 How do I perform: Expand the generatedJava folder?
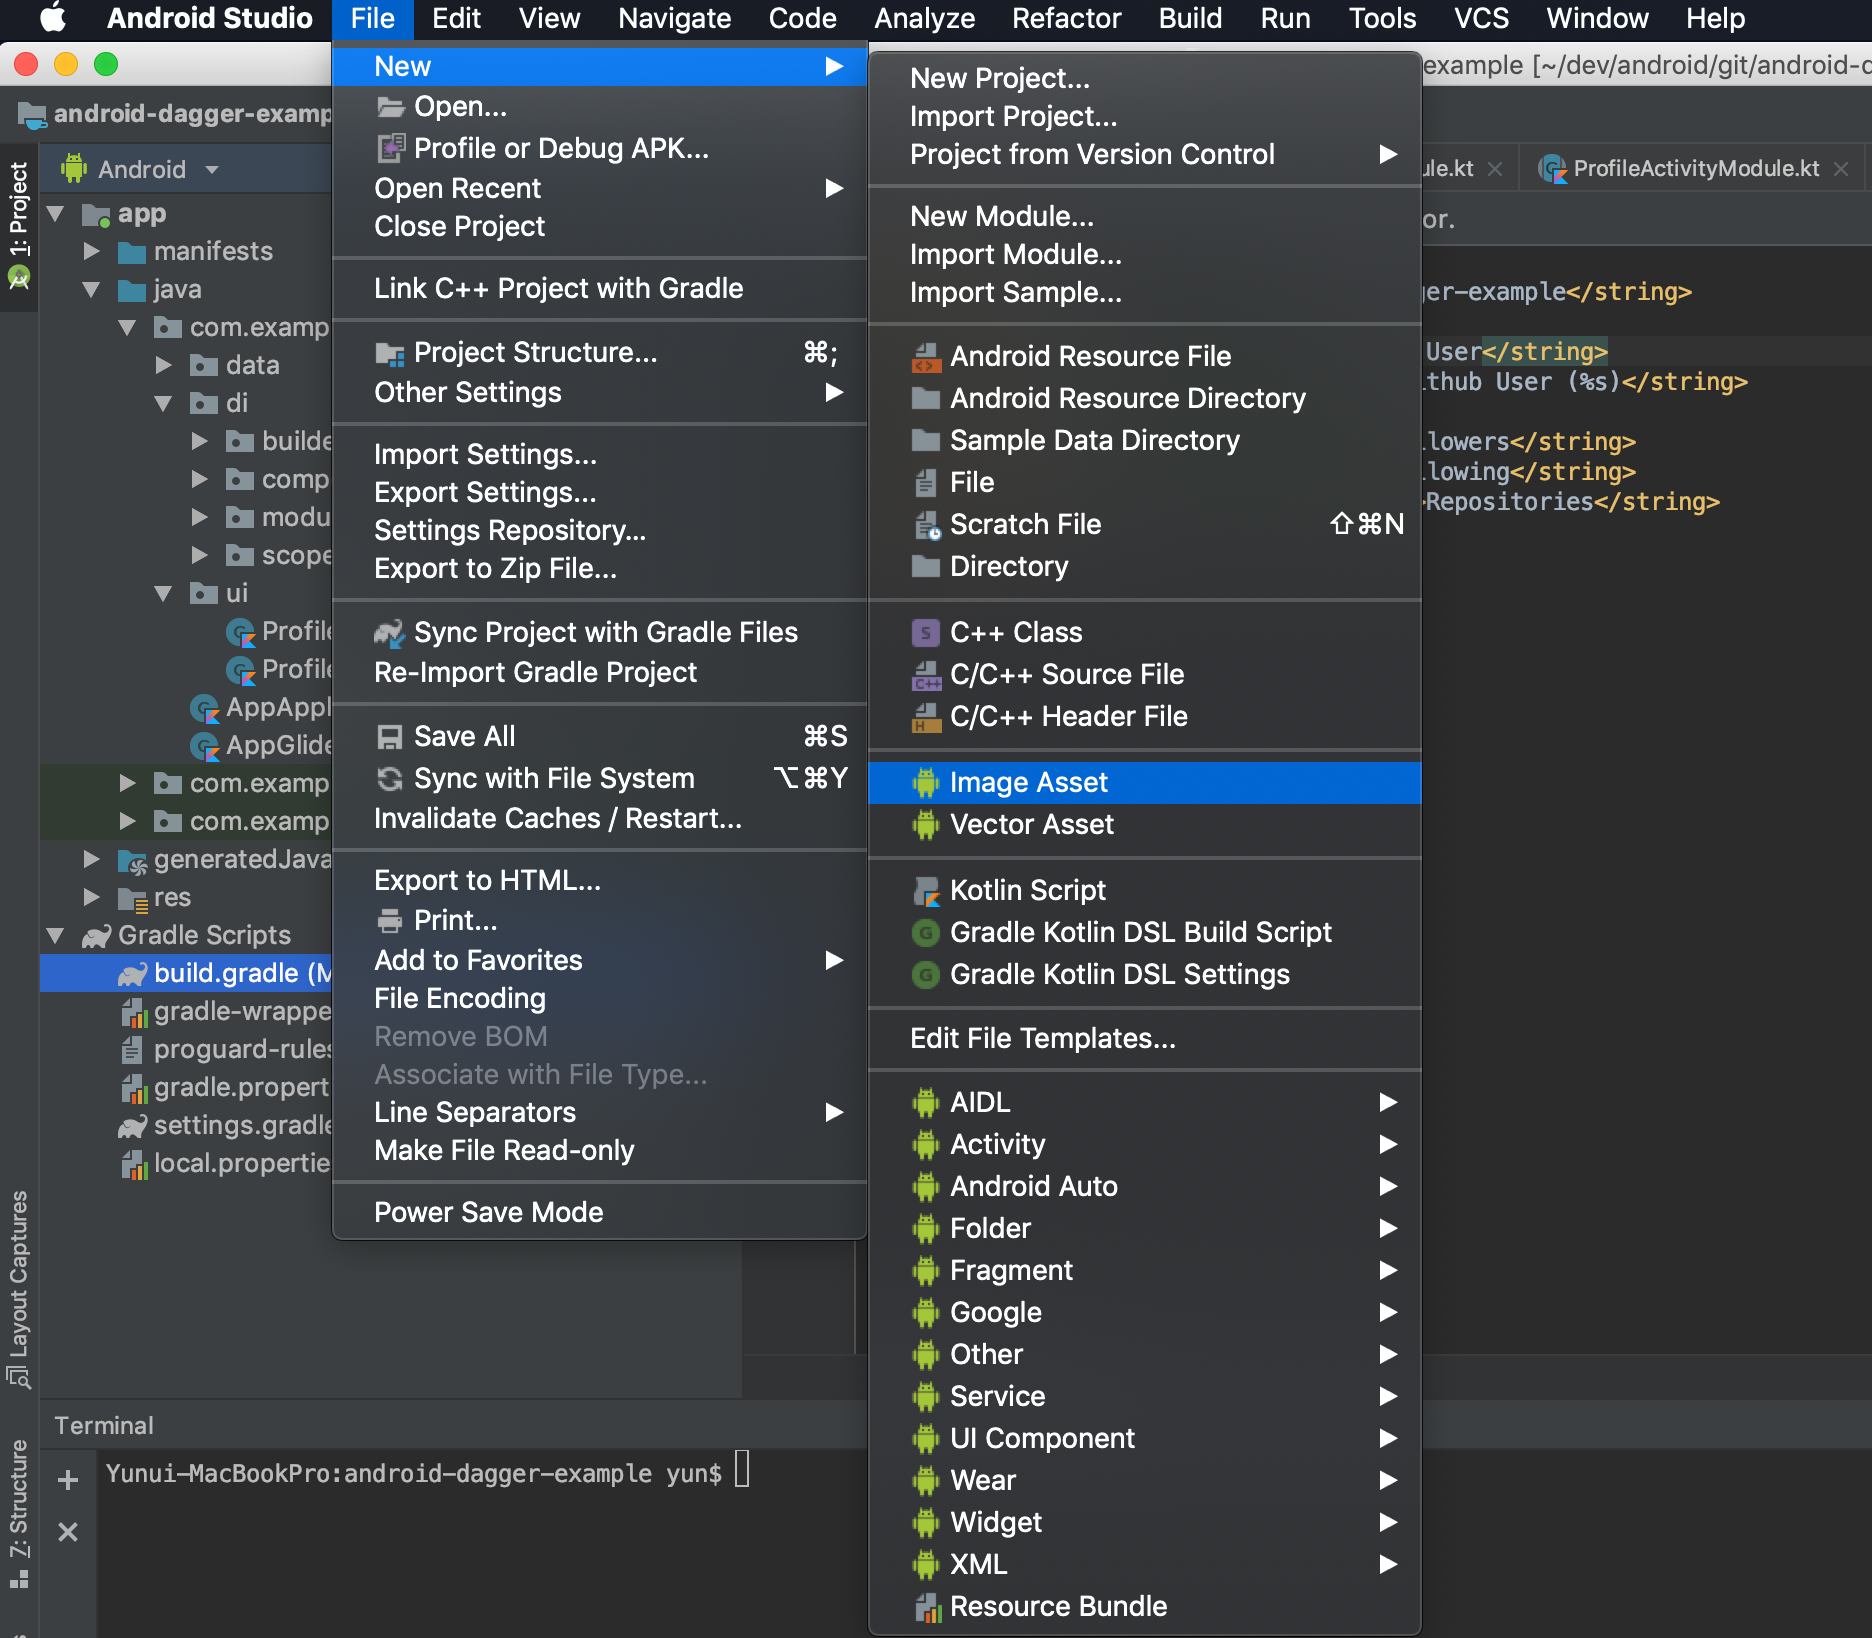coord(92,859)
